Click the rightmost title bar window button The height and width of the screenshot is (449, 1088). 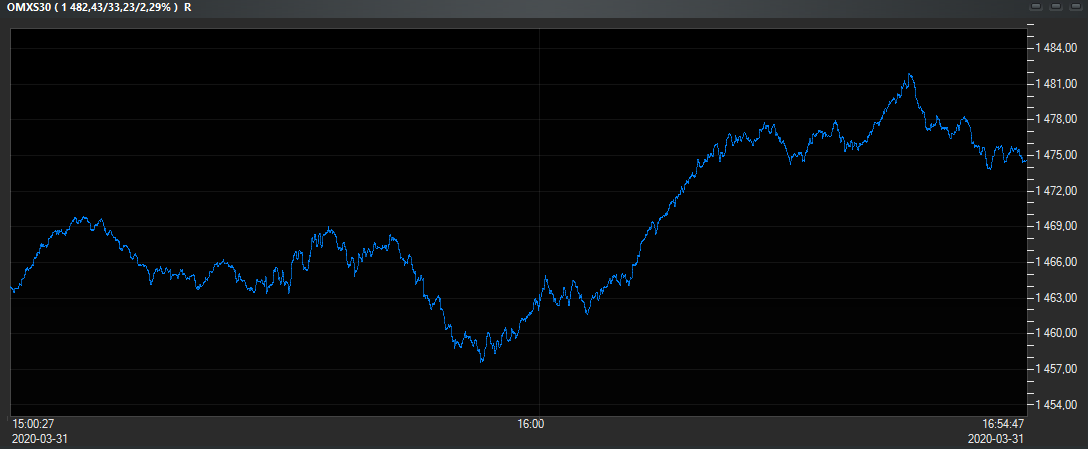point(1074,7)
